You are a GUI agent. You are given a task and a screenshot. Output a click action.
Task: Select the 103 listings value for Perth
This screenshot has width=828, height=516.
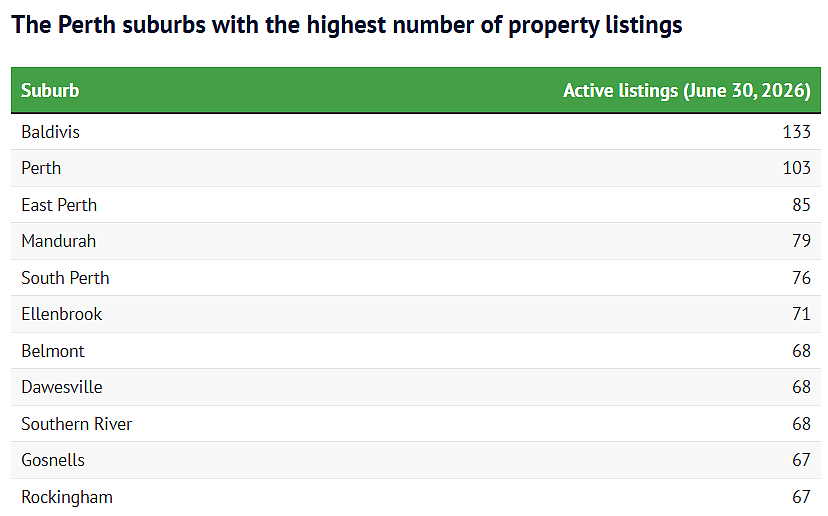click(796, 168)
